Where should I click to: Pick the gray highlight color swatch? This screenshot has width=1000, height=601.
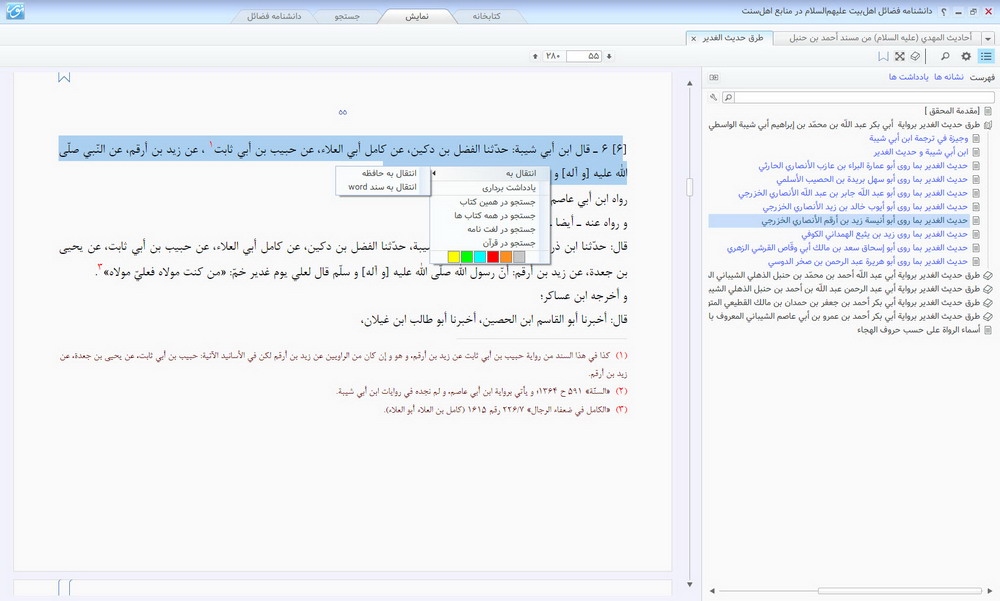coord(519,256)
